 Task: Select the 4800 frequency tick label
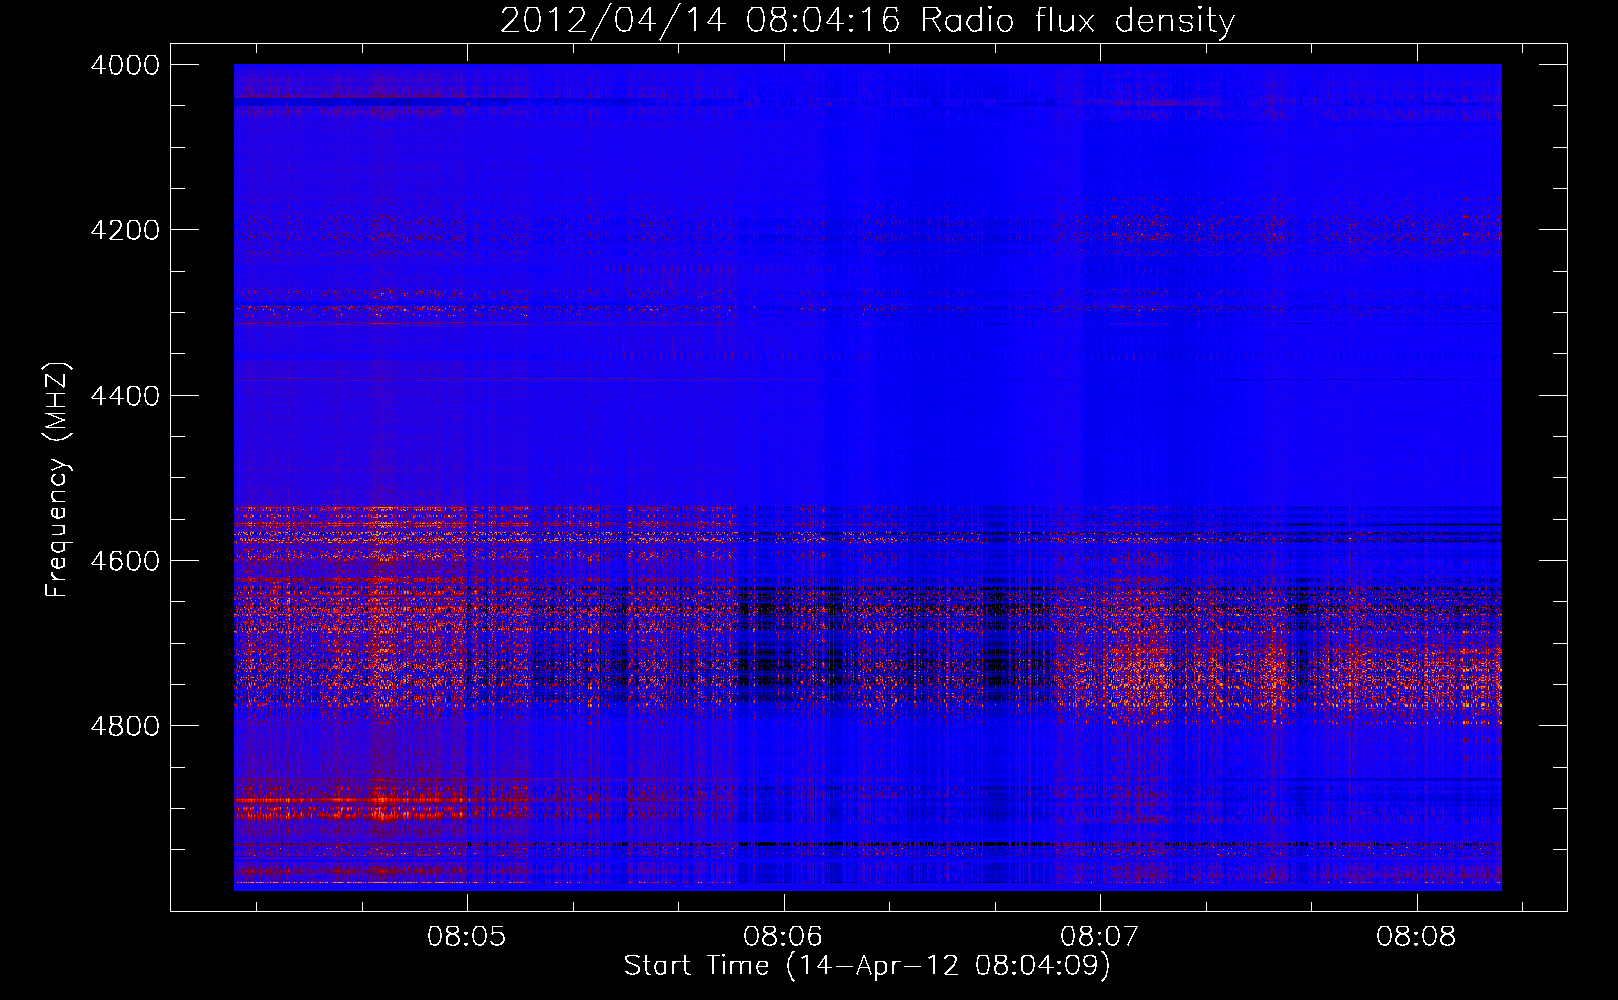point(125,726)
